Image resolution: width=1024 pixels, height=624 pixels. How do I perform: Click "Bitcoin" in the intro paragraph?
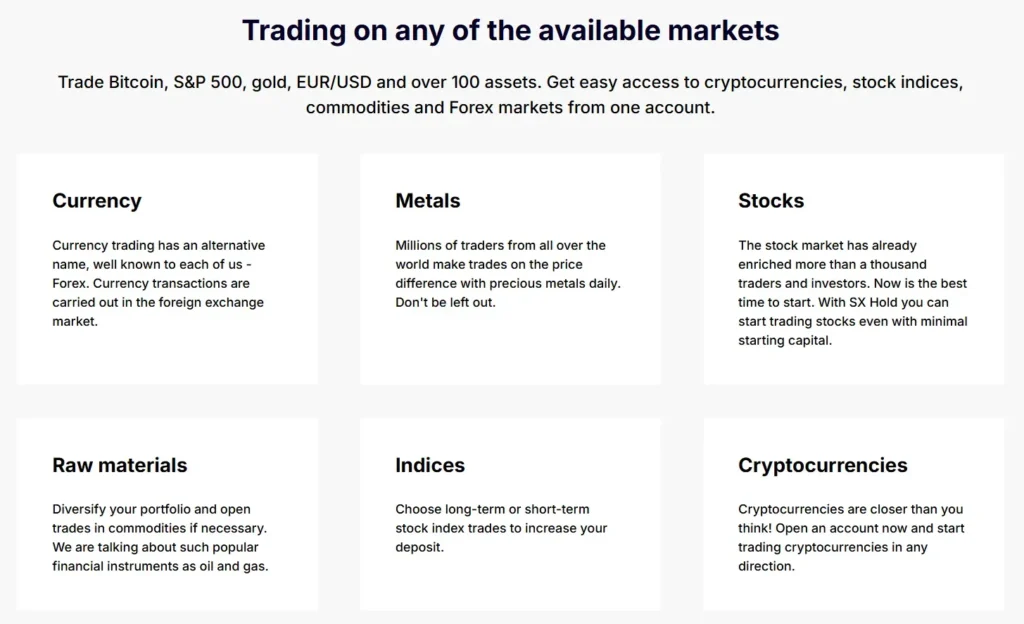pos(136,82)
